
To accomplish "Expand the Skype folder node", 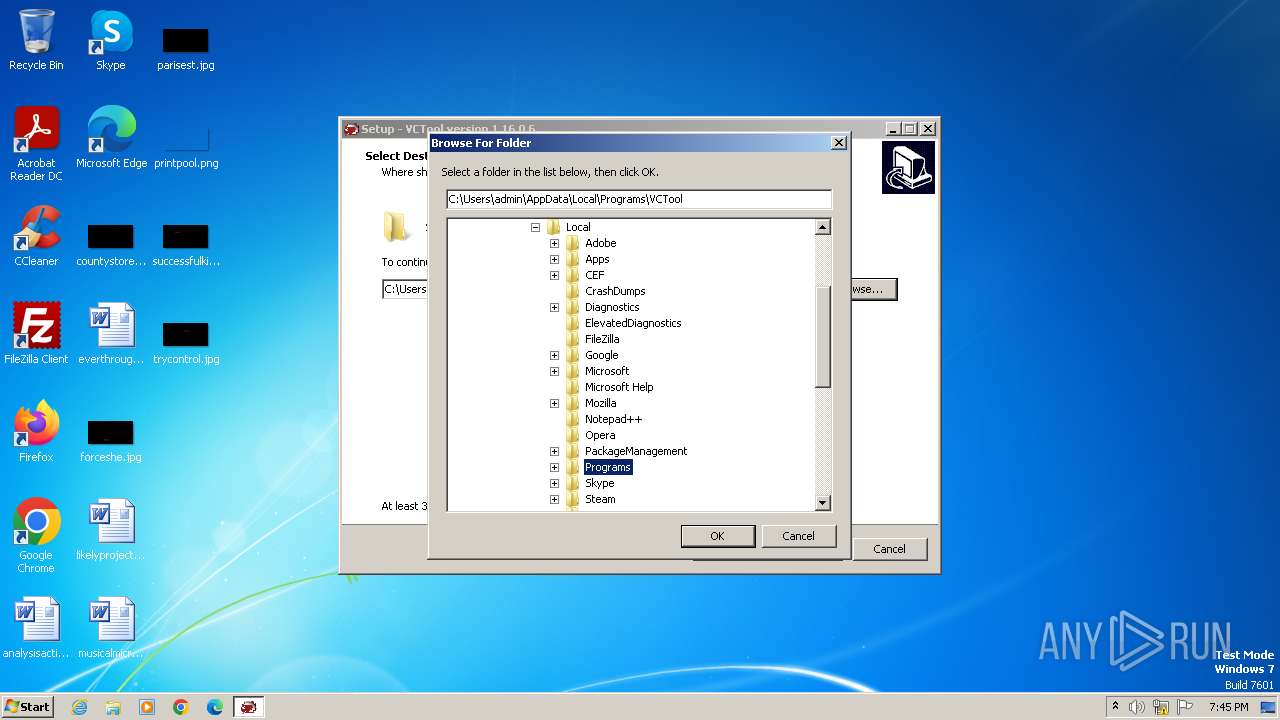I will tap(554, 483).
